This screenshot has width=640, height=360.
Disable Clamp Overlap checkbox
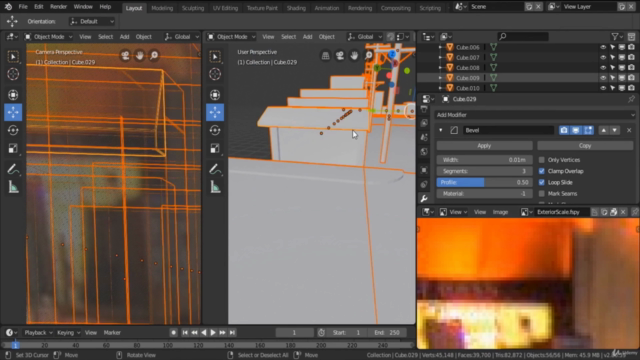[x=542, y=171]
